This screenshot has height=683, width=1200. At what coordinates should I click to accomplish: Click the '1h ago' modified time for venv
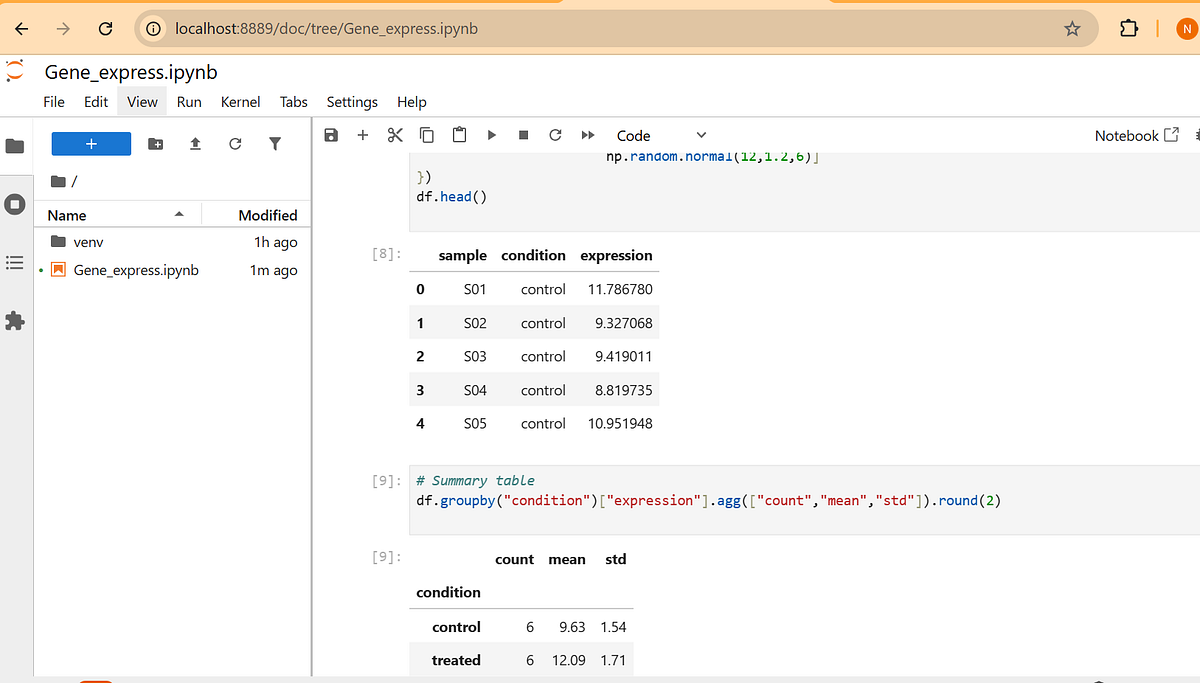[x=276, y=242]
